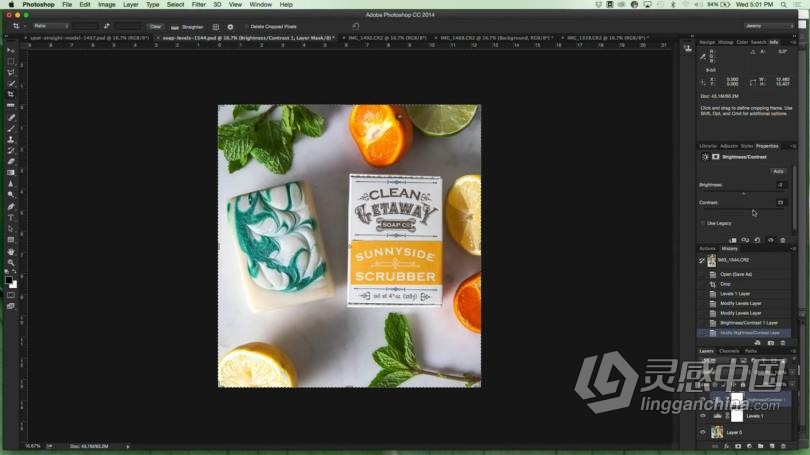The width and height of the screenshot is (810, 455).
Task: Open the crop tool preset picker arrow
Action: (x=24, y=26)
